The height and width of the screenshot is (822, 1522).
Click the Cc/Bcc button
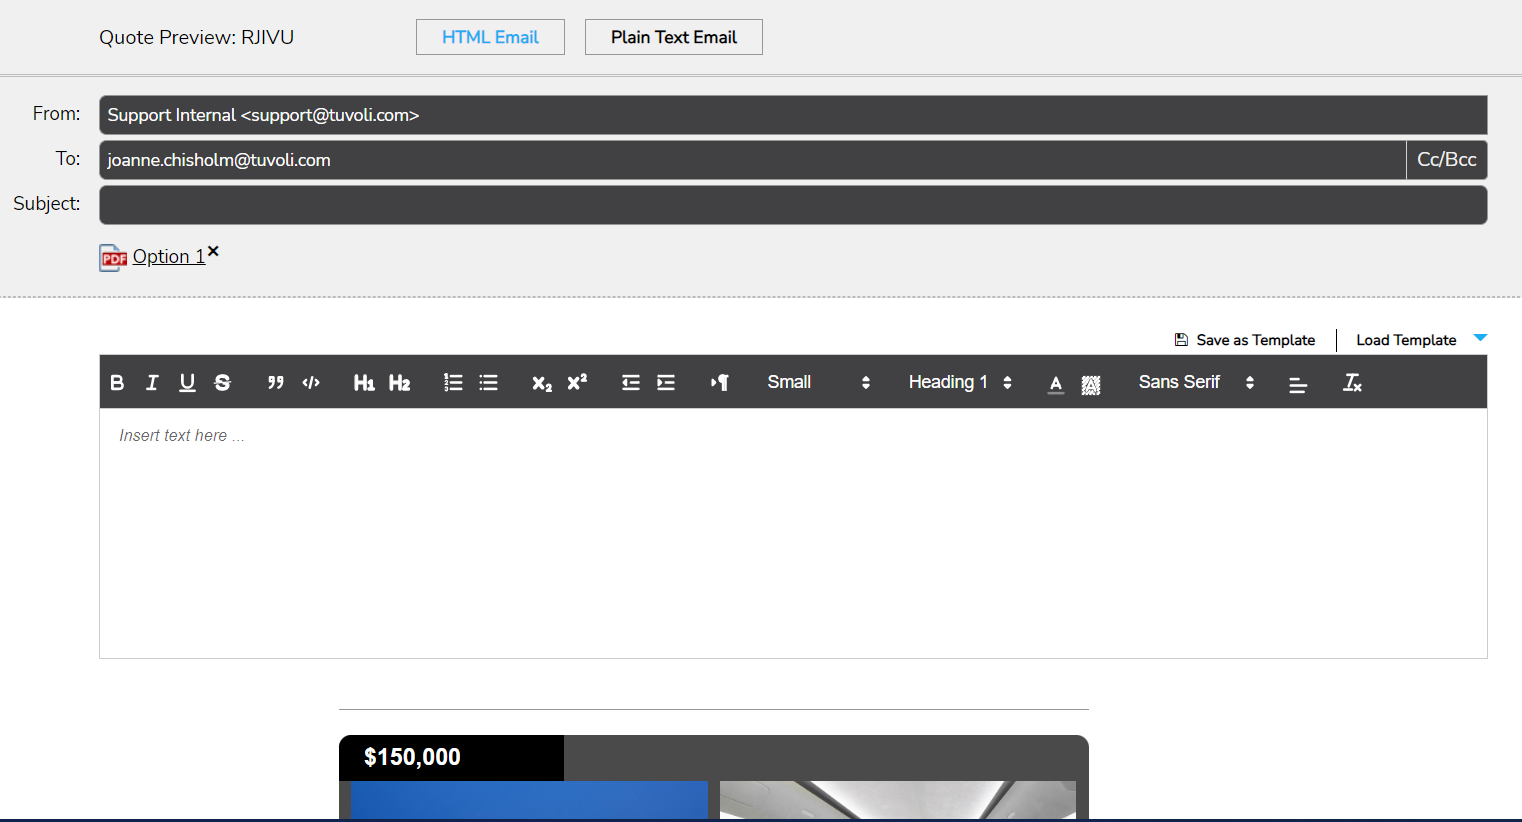point(1446,160)
